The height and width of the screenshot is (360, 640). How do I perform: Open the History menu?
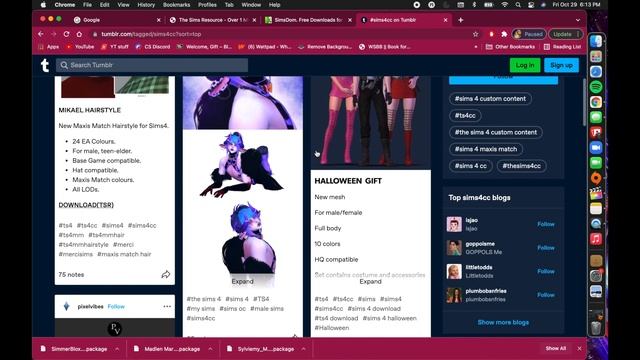[x=146, y=5]
